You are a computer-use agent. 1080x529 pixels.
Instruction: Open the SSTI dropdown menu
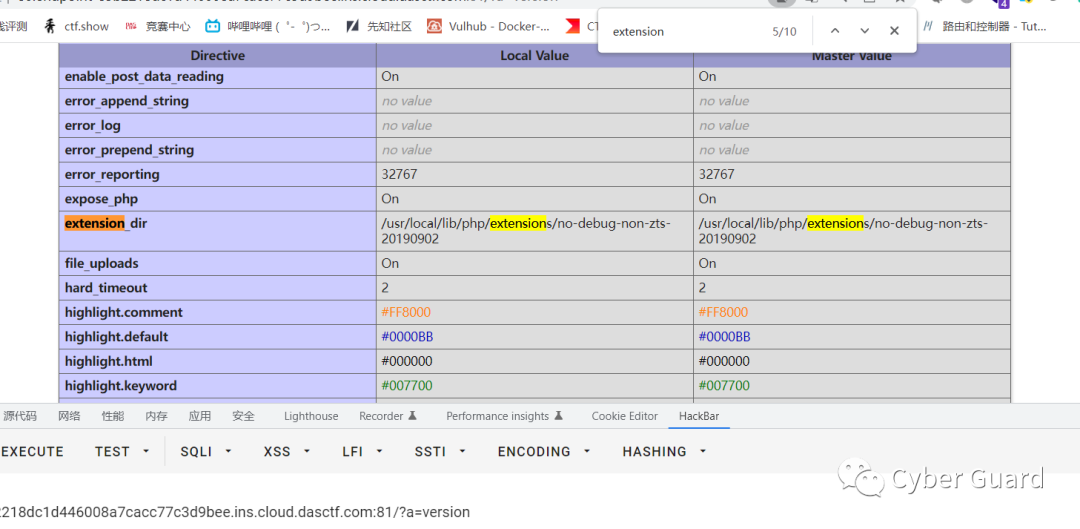point(440,451)
